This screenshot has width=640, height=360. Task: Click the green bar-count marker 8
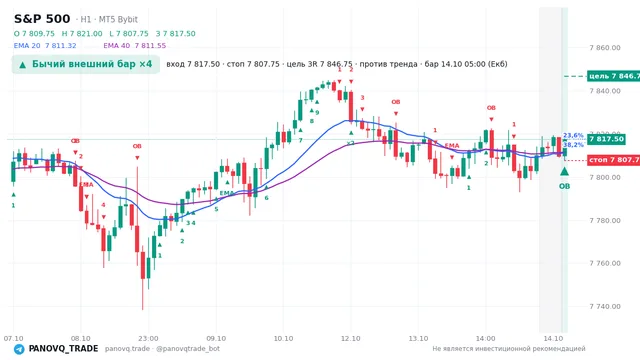(x=311, y=121)
